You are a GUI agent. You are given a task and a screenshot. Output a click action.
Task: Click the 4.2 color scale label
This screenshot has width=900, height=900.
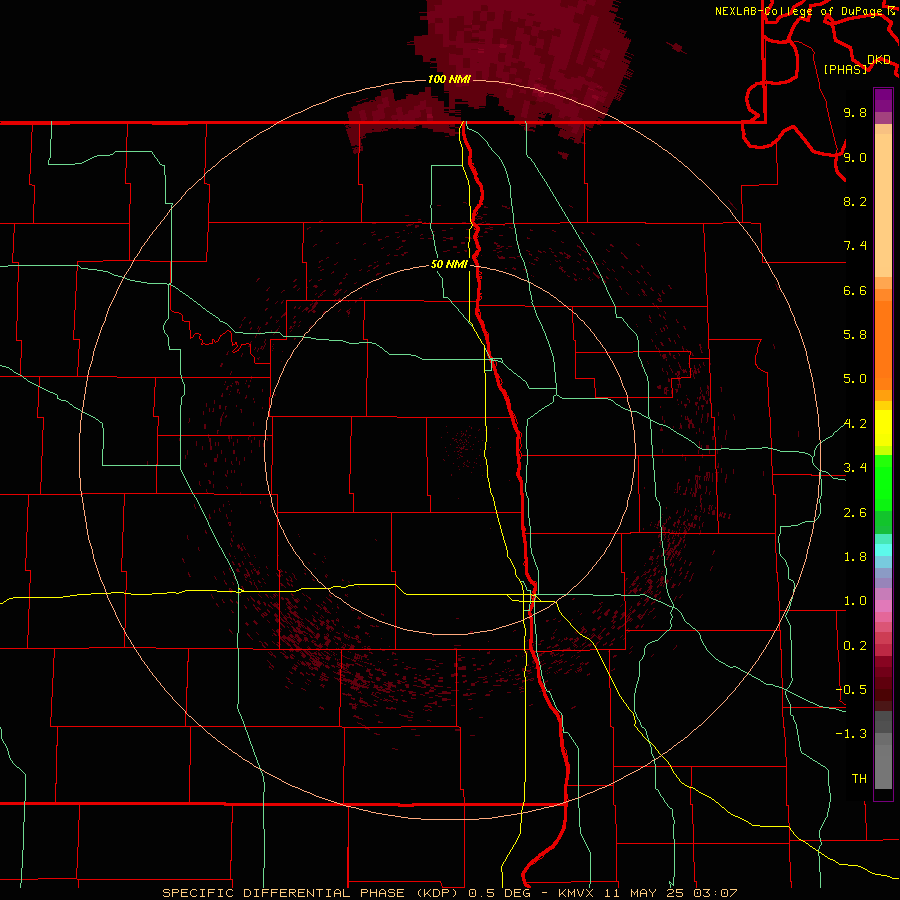[x=855, y=424]
